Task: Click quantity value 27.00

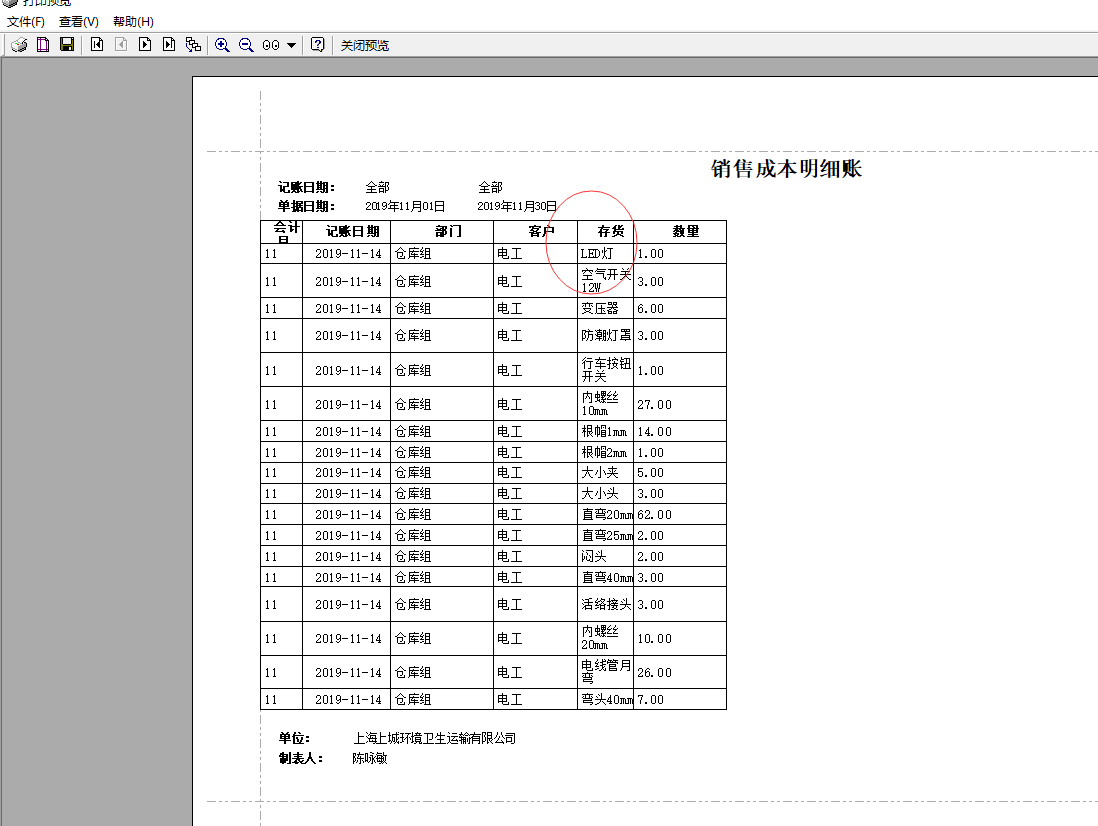Action: (654, 405)
